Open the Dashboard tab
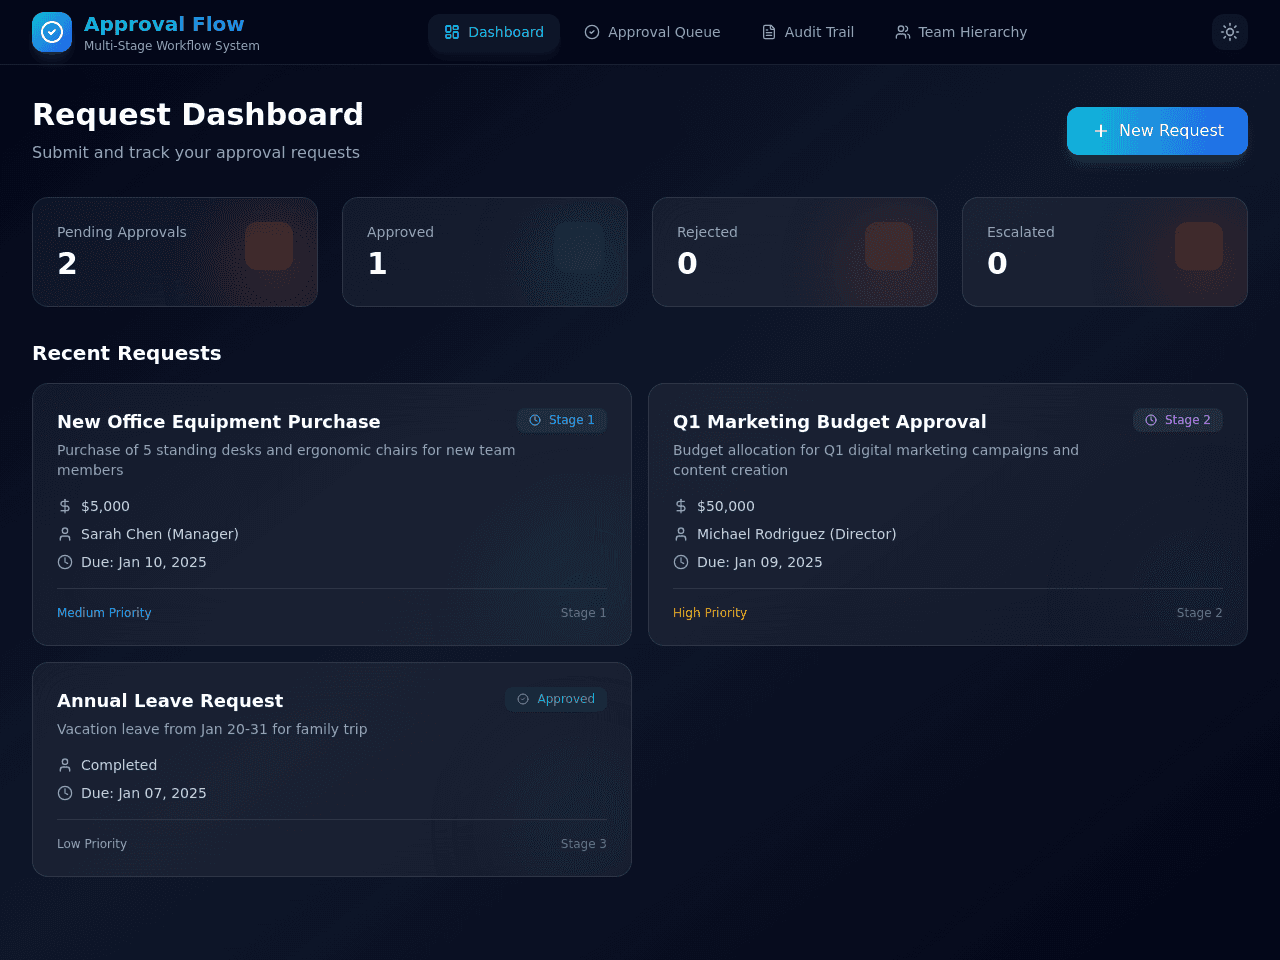The image size is (1280, 960). click(494, 32)
